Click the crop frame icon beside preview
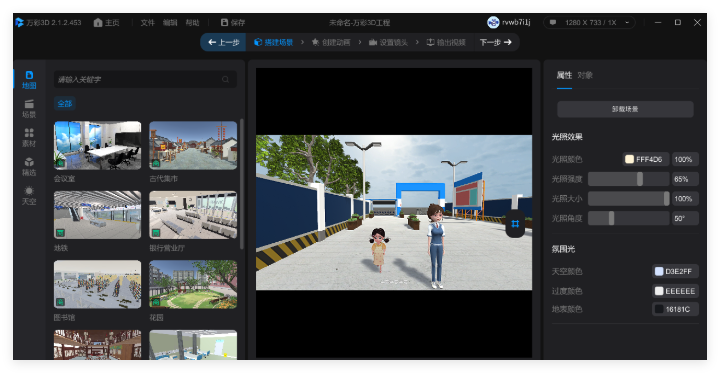 tap(515, 224)
